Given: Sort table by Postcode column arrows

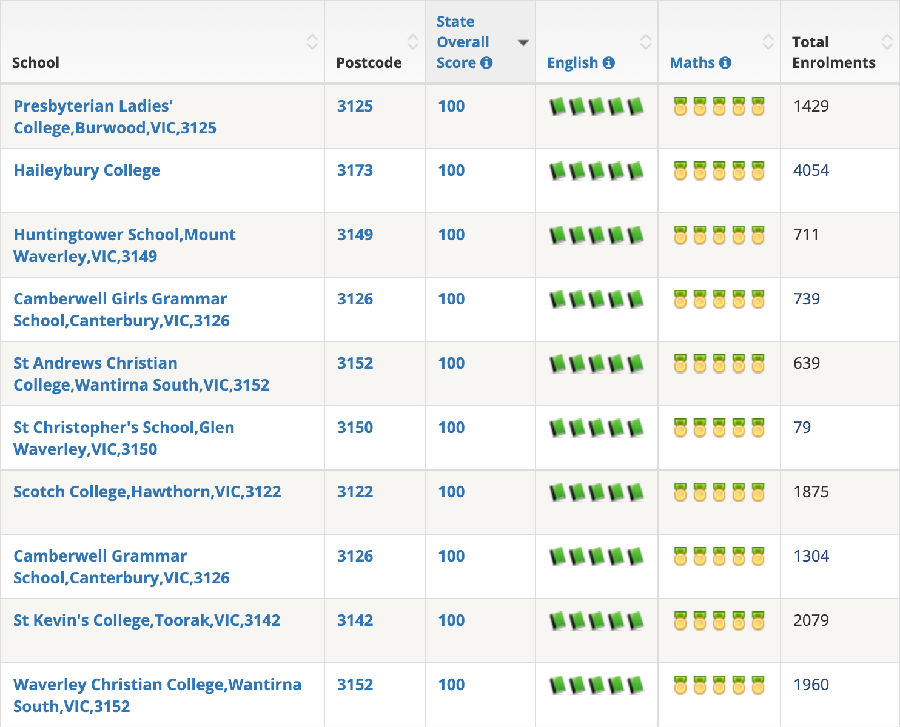Looking at the screenshot, I should click(413, 42).
